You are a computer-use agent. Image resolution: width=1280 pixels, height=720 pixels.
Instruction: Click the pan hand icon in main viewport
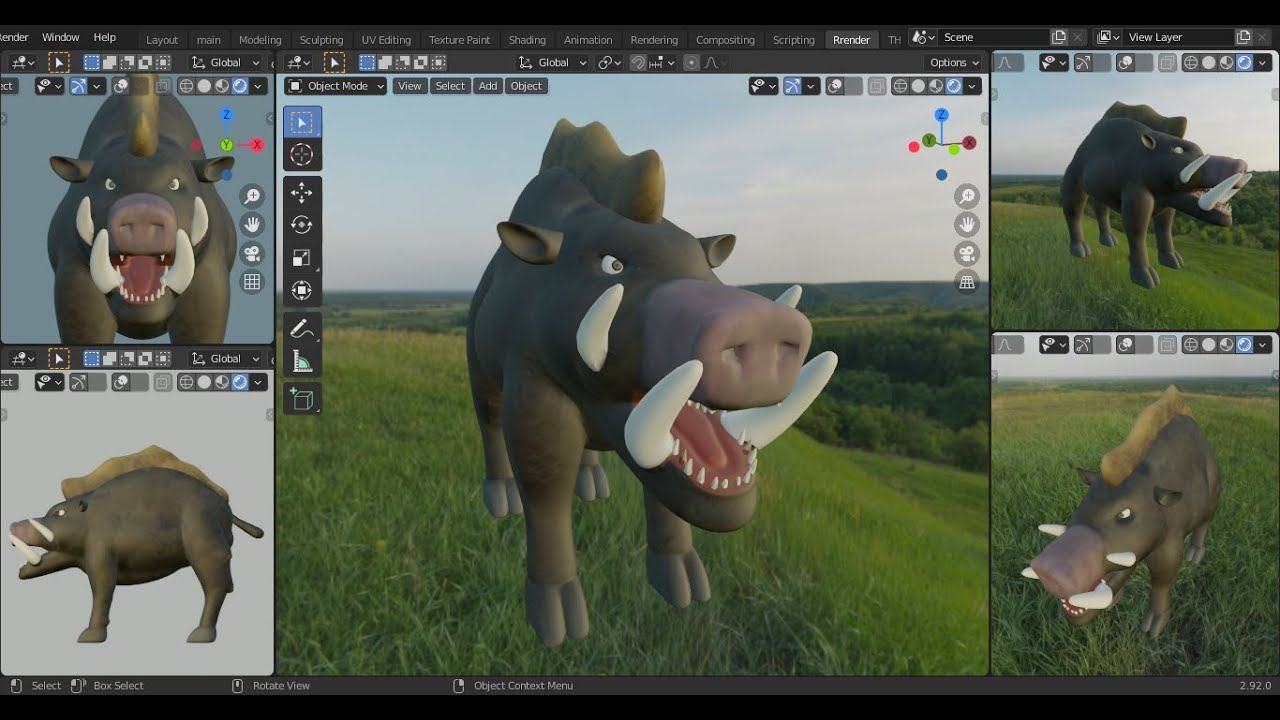[967, 225]
